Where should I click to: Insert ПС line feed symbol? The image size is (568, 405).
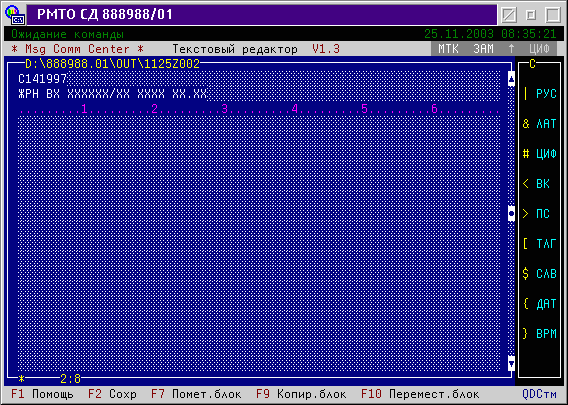536,214
